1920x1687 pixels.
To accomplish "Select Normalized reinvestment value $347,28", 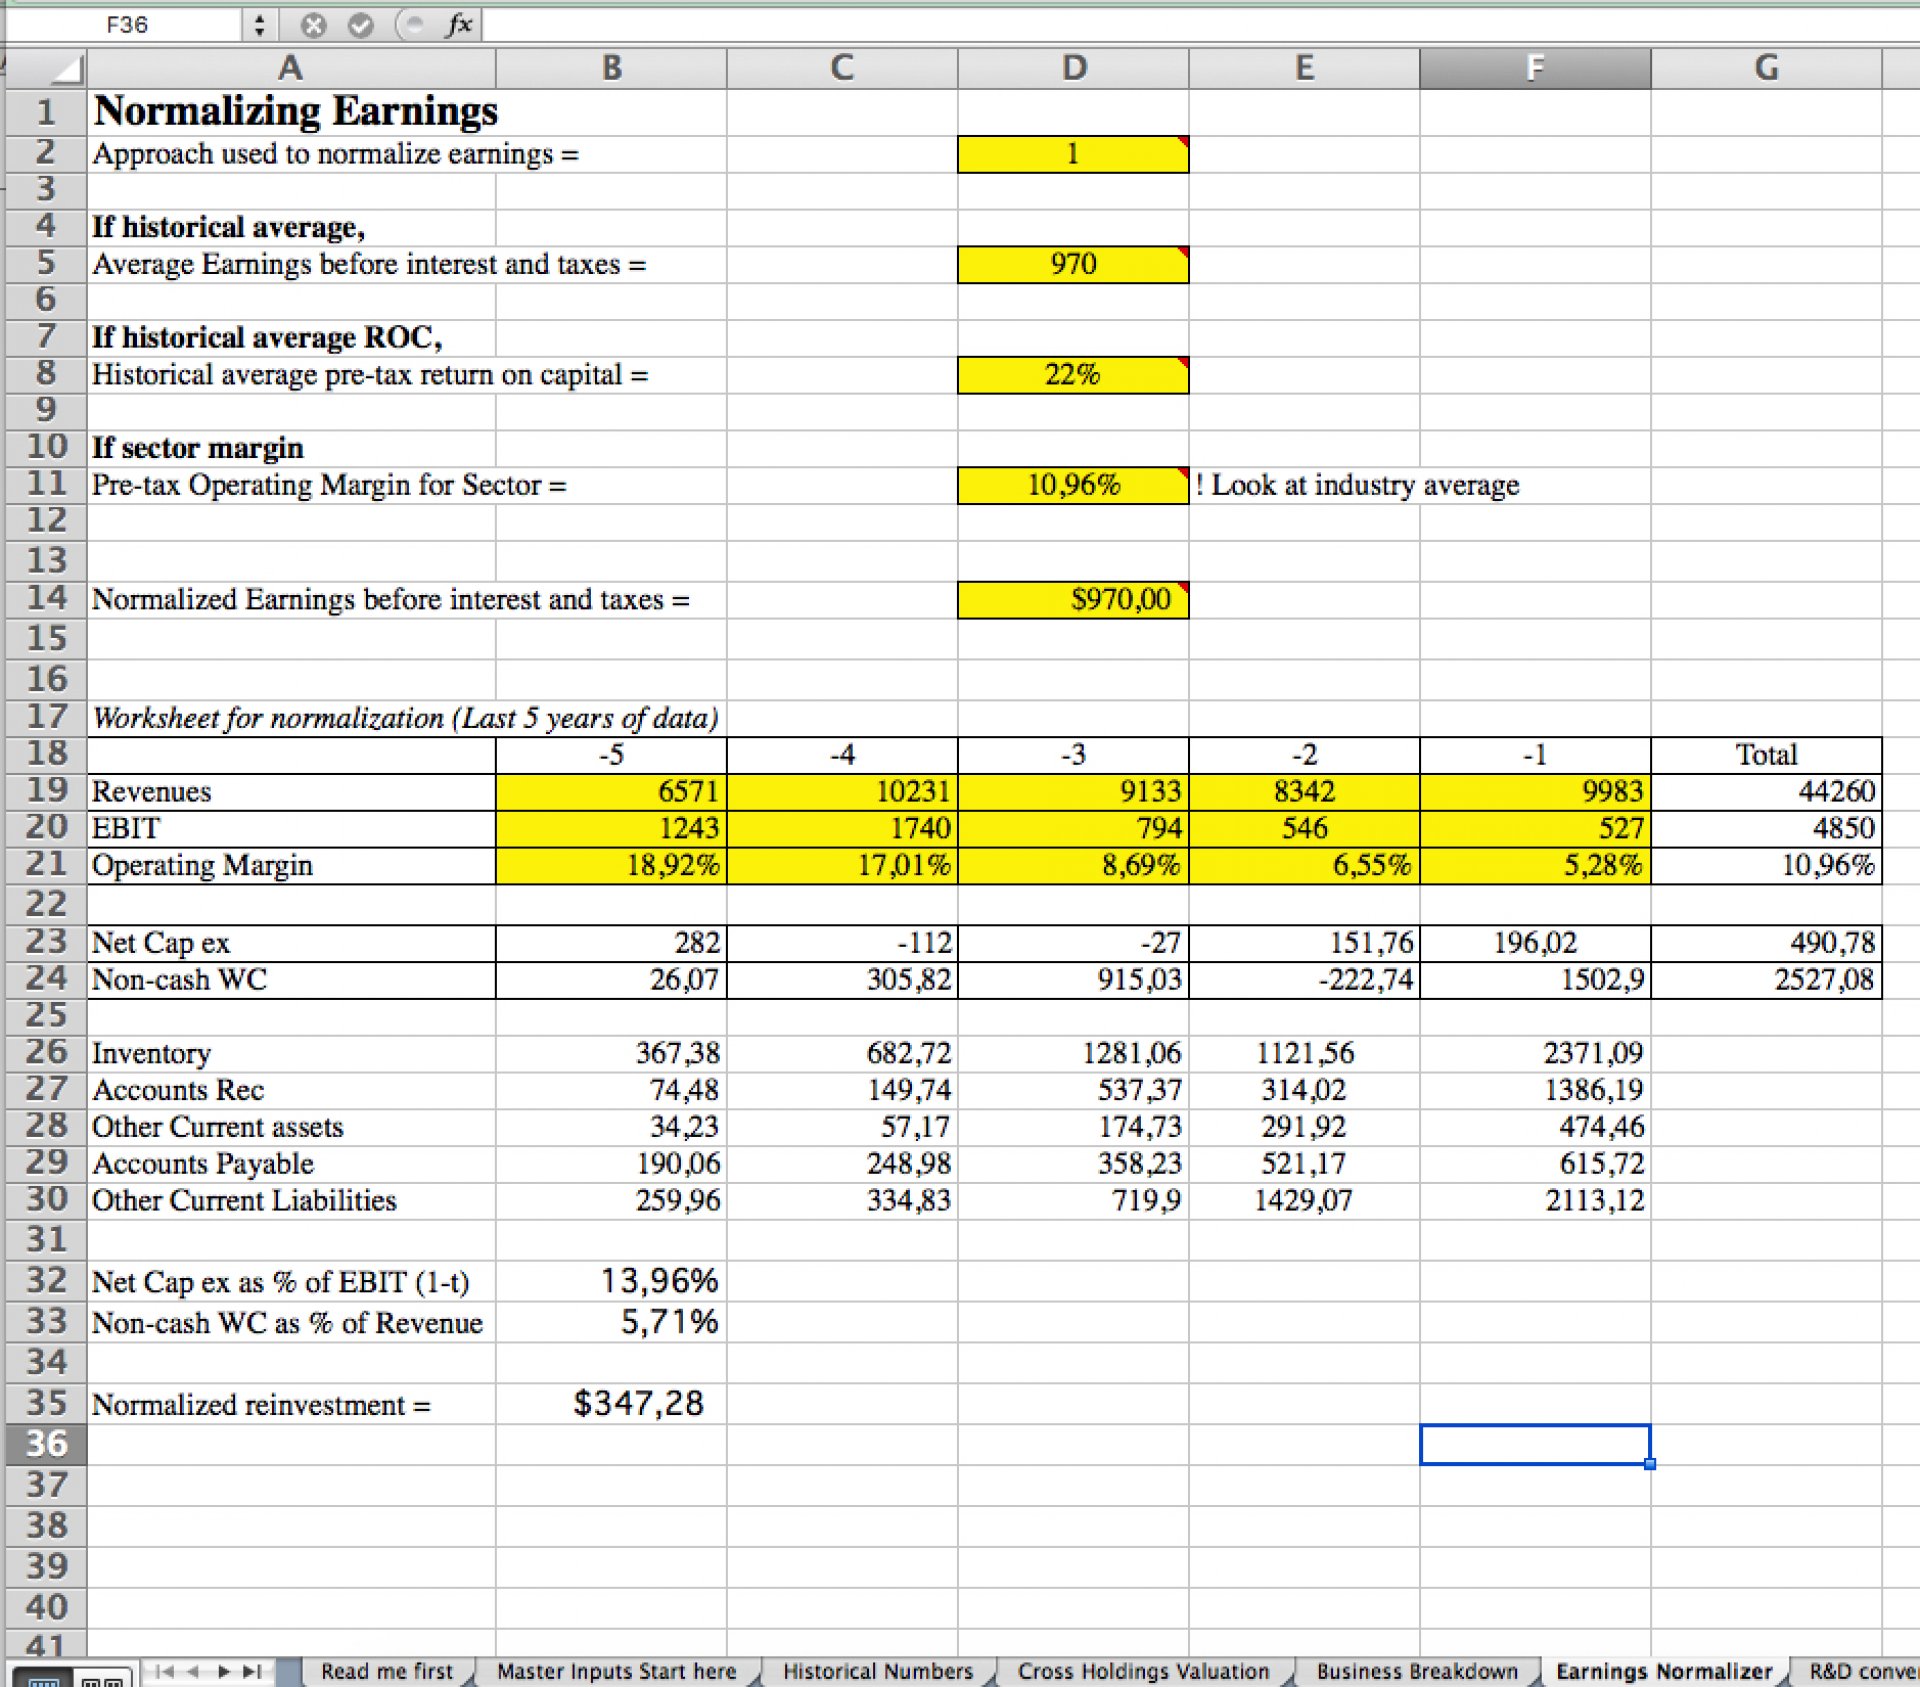I will point(611,1404).
